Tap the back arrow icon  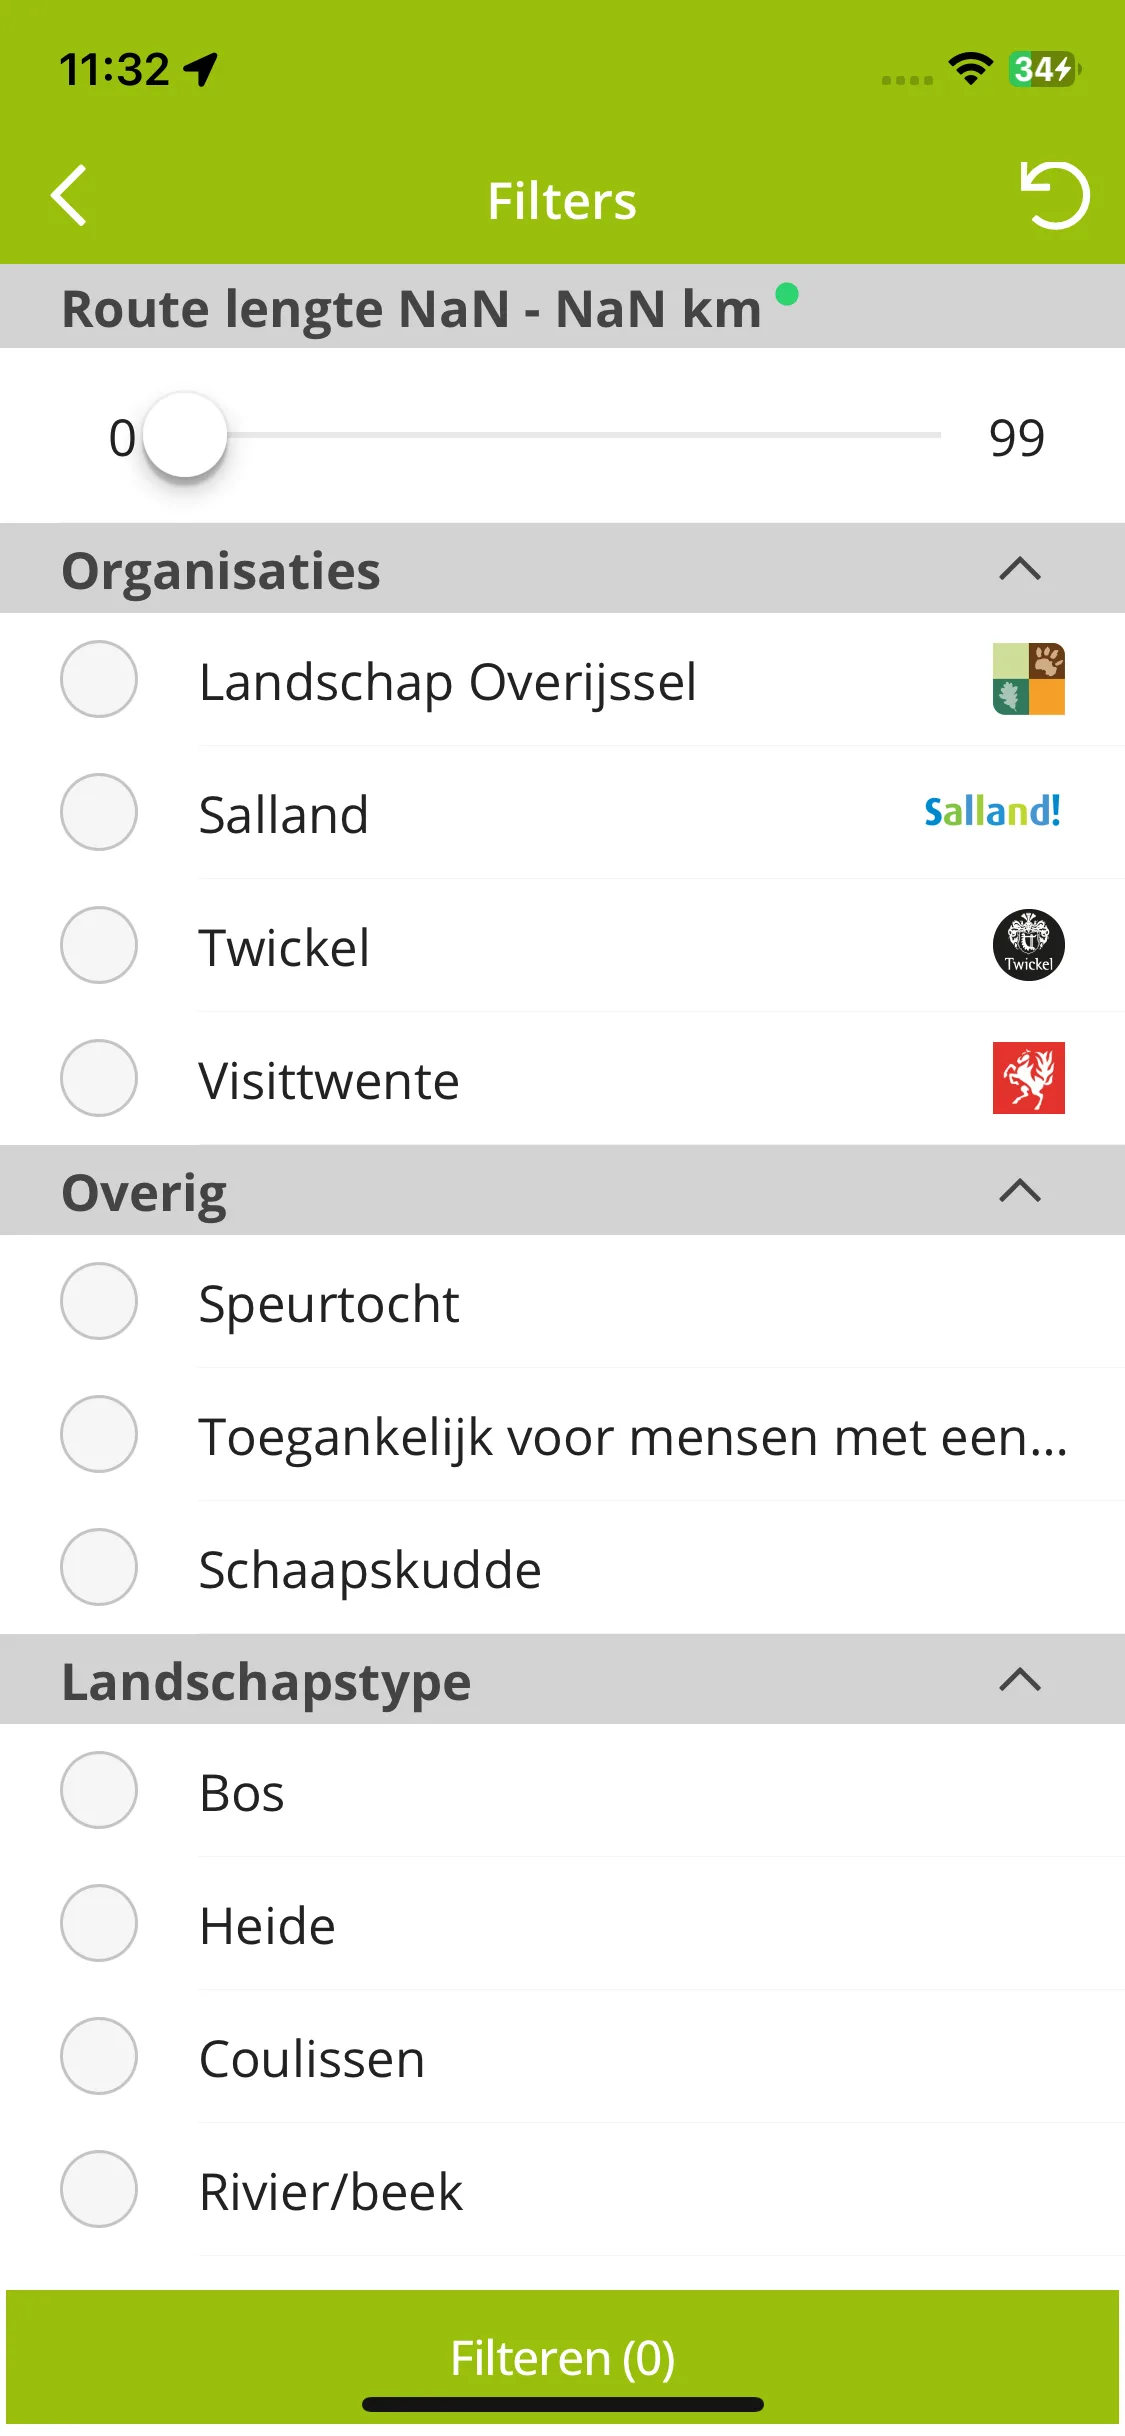(69, 195)
